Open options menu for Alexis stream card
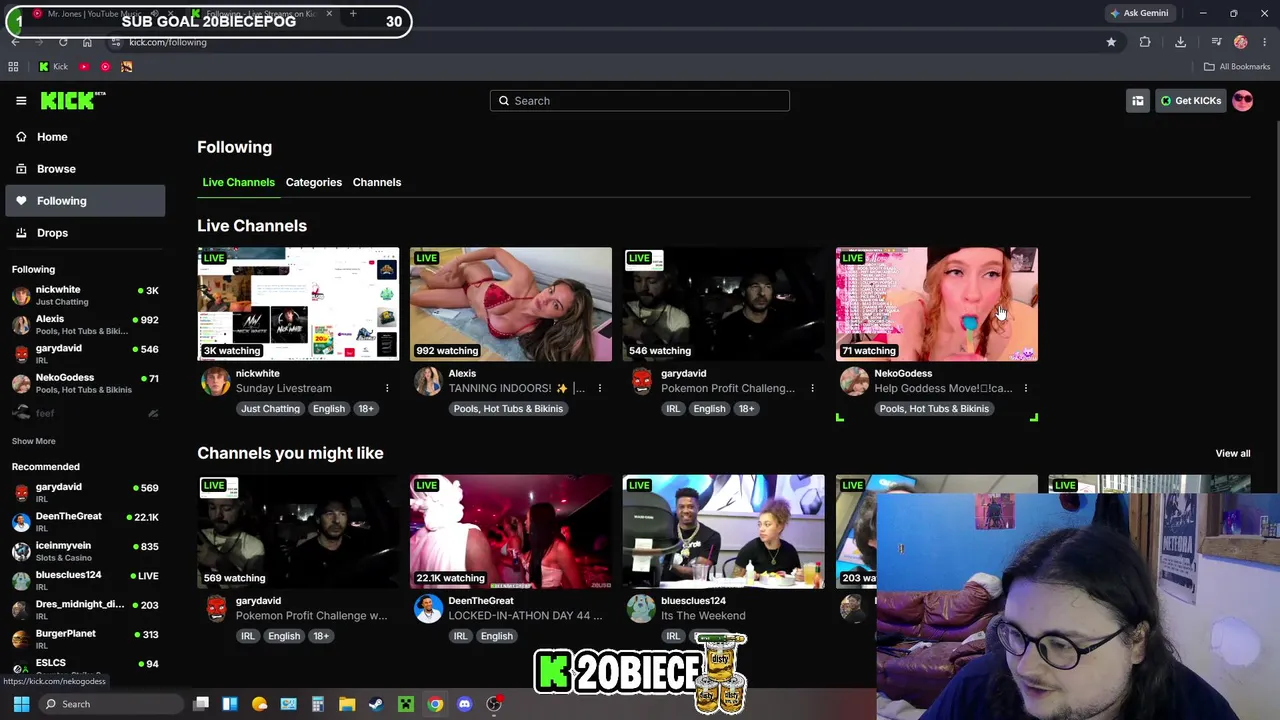Screen dimensions: 1280x720 click(x=600, y=388)
